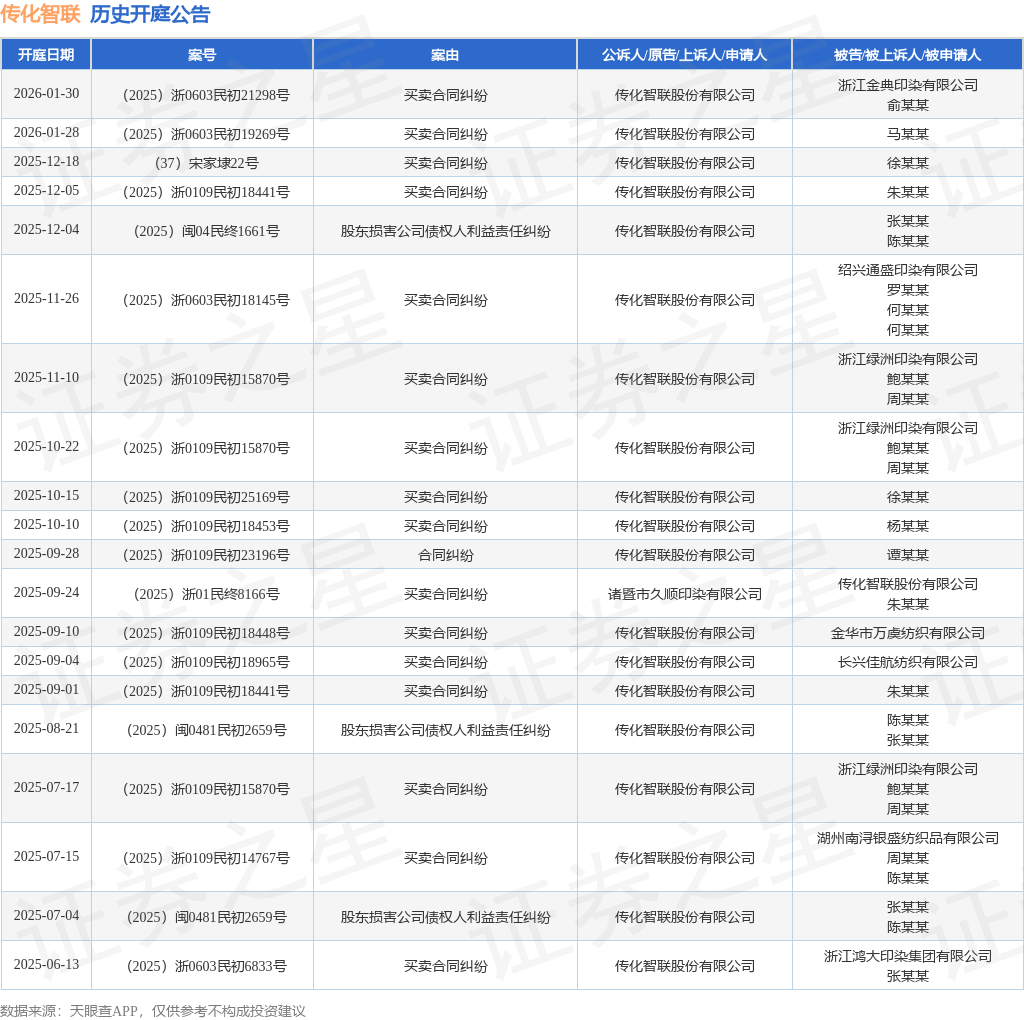Click the 案号 column header

pos(202,55)
